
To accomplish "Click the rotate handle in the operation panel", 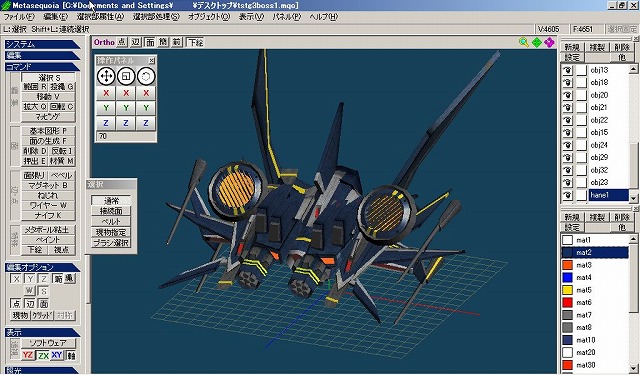I will (146, 76).
